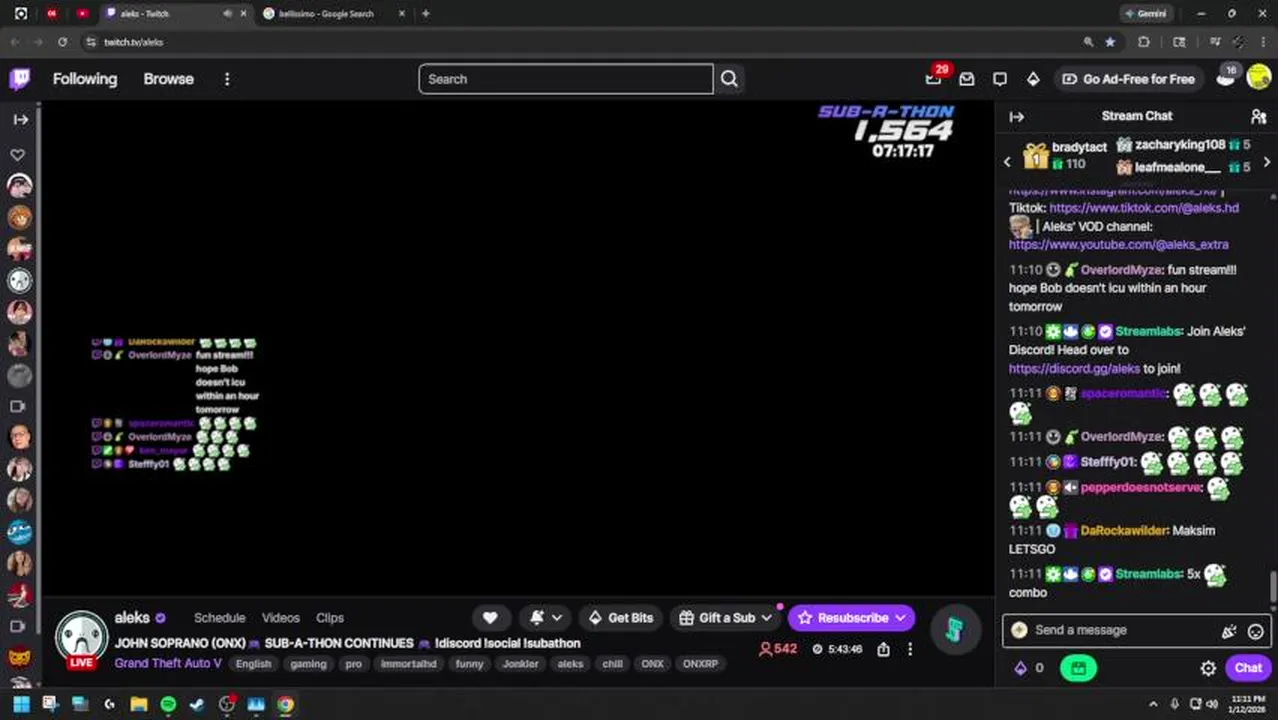This screenshot has height=720, width=1278.
Task: Click the followed channels heart icon in sidebar
Action: 18,155
